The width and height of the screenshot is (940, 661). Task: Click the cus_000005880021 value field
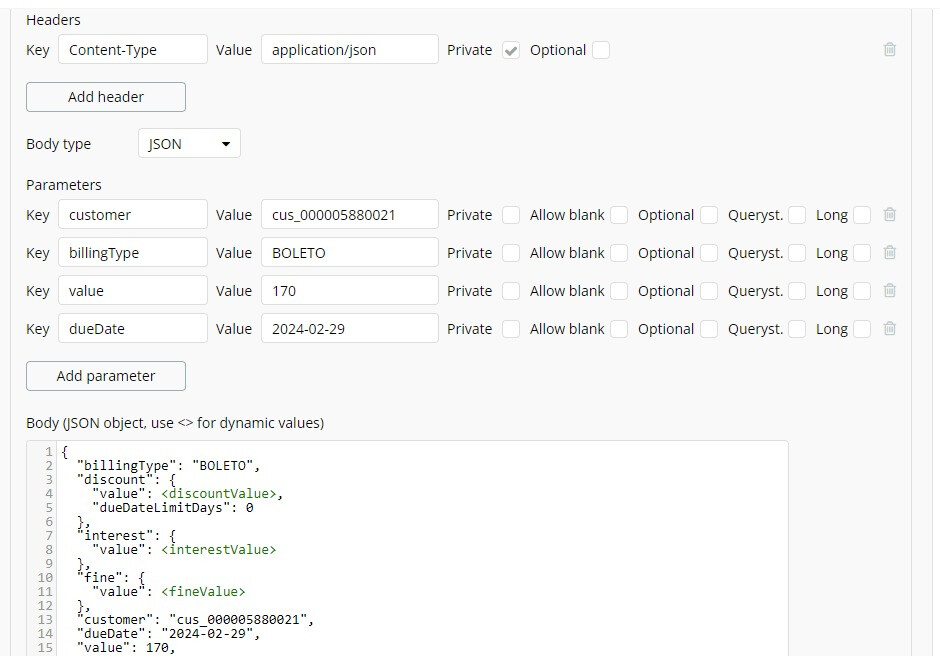point(349,215)
